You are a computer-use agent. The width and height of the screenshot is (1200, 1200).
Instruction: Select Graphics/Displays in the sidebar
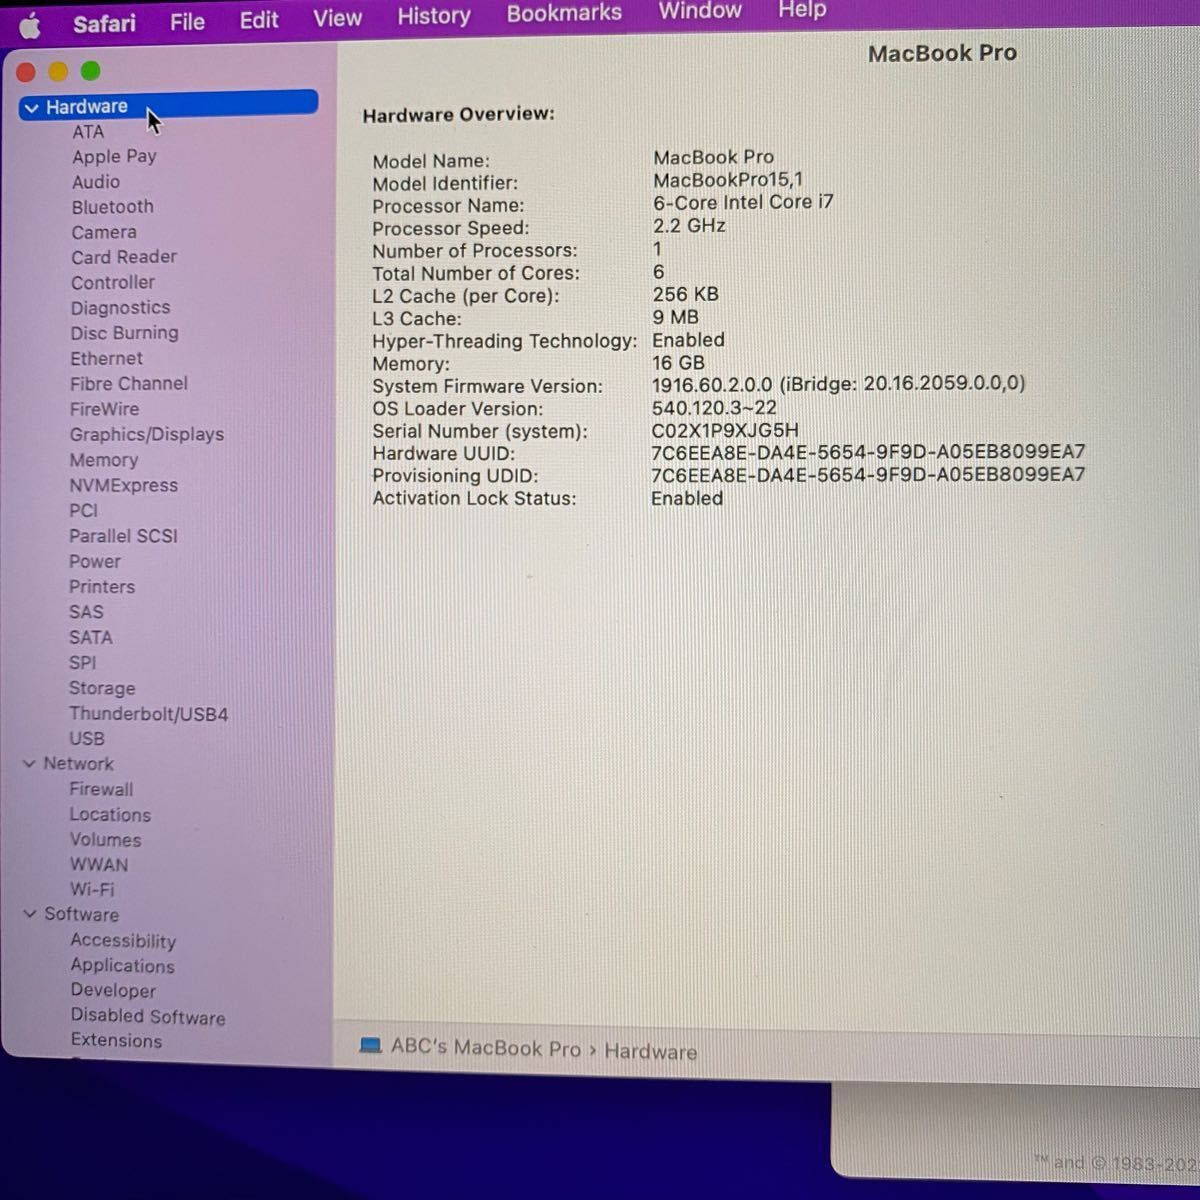147,435
